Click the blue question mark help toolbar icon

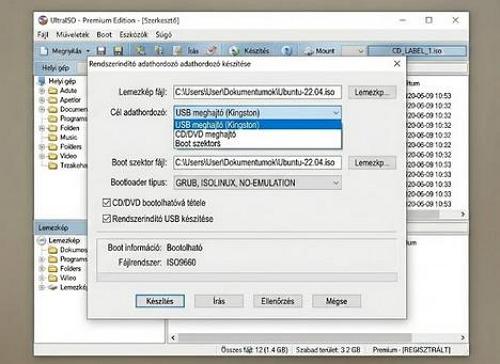[x=286, y=51]
